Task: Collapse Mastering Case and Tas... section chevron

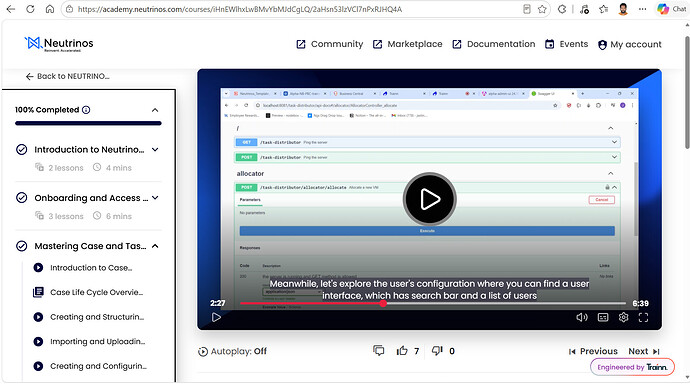Action: [x=155, y=246]
